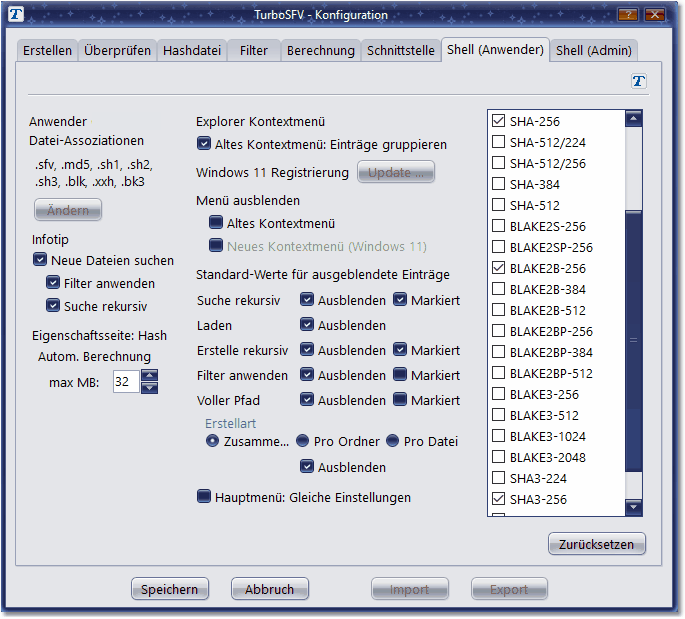Image resolution: width=685 pixels, height=619 pixels.
Task: Toggle Ausblenden for Laden
Action: [307, 325]
